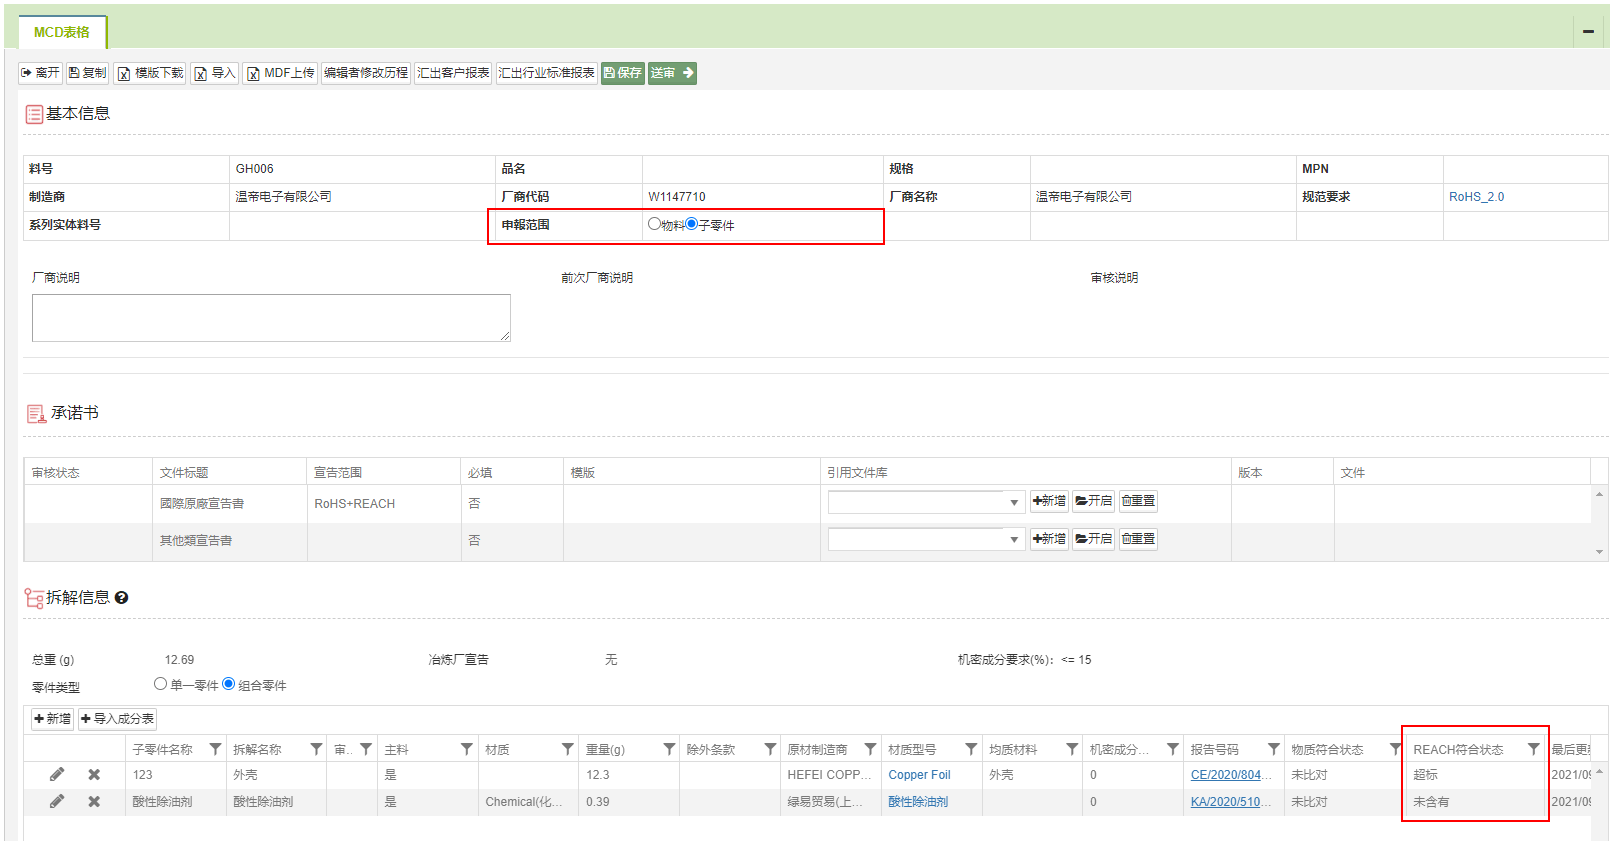Expand the 引用文件库 dropdown for 國際原廠宣告書
1610x841 pixels.
click(x=1014, y=502)
